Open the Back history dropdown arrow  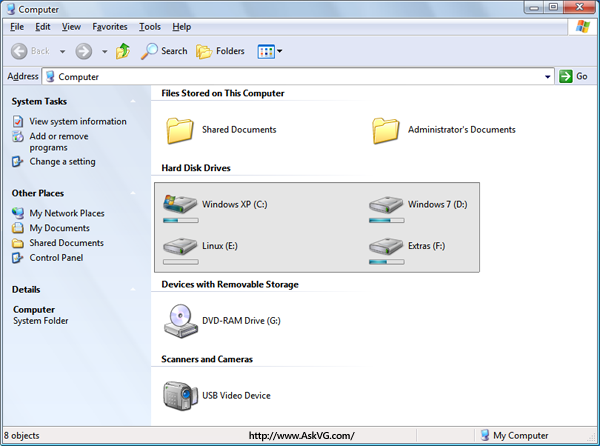click(62, 51)
